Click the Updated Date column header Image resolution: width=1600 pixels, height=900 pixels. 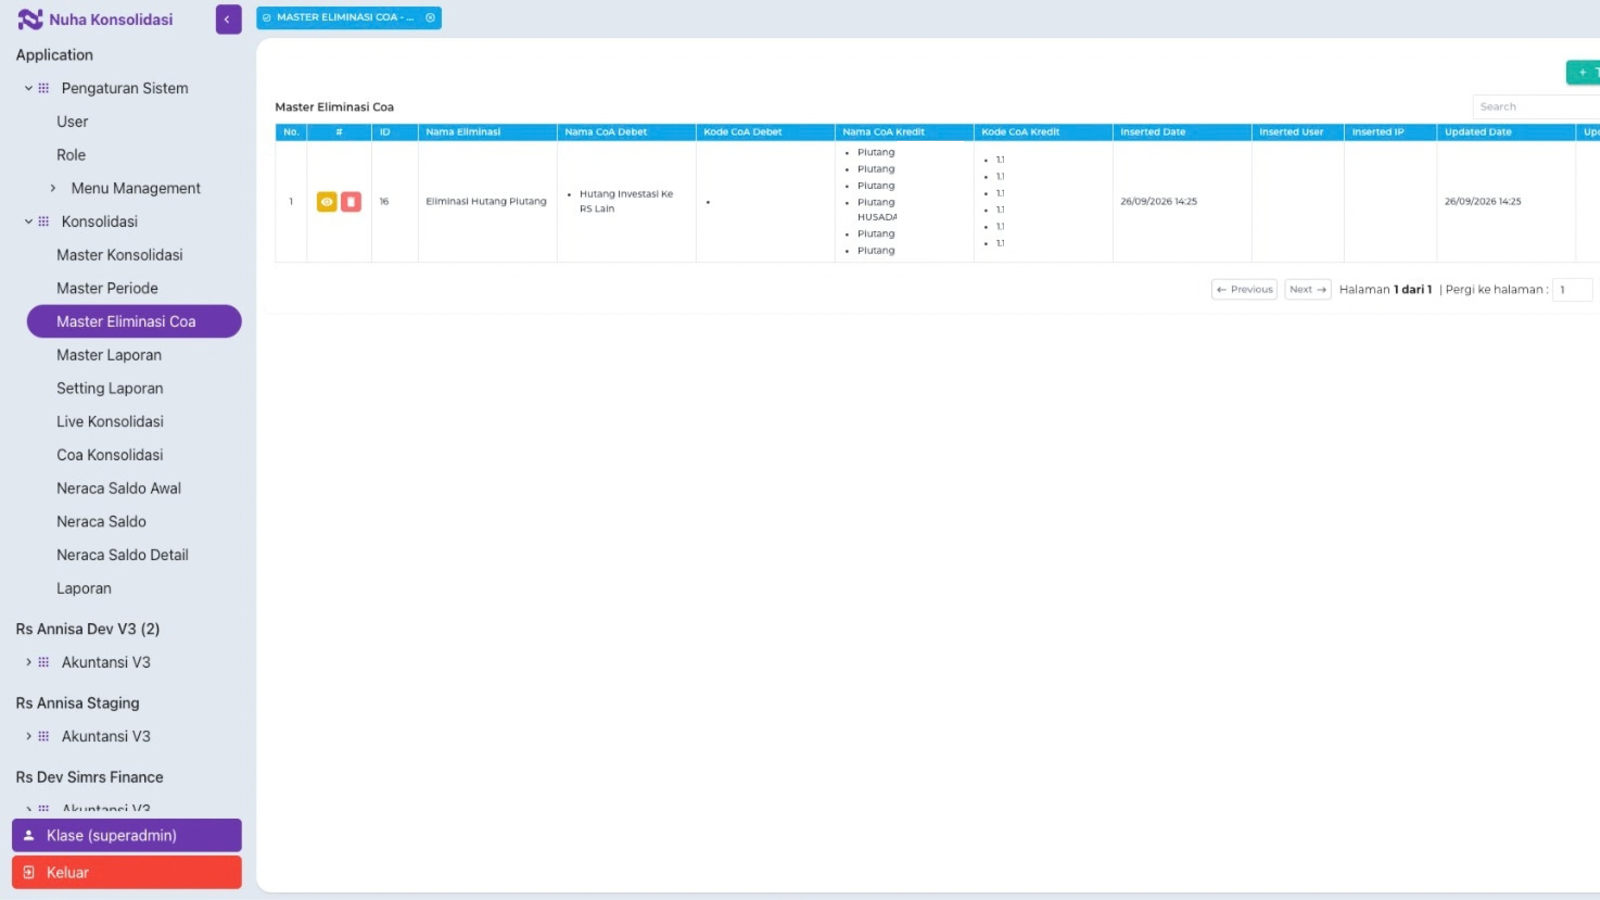(x=1506, y=132)
